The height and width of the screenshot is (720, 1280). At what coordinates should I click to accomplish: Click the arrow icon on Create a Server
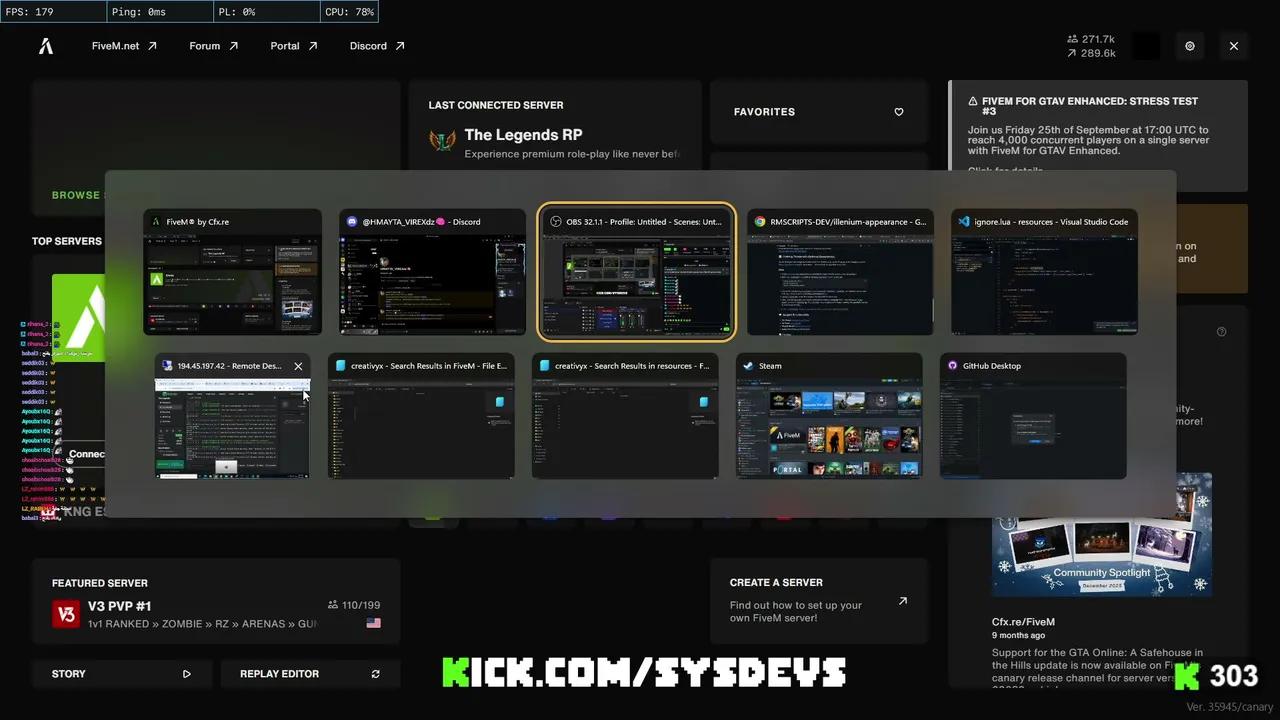point(903,601)
